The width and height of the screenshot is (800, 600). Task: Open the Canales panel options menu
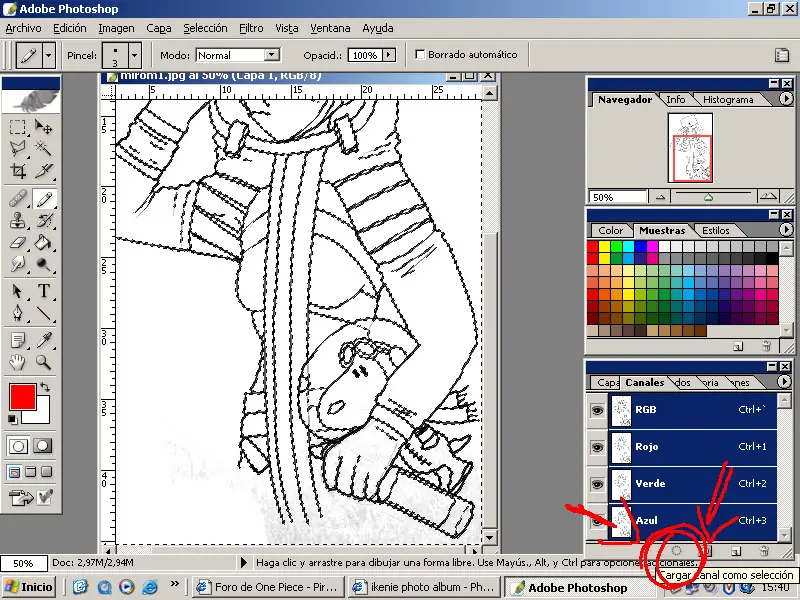click(x=784, y=381)
